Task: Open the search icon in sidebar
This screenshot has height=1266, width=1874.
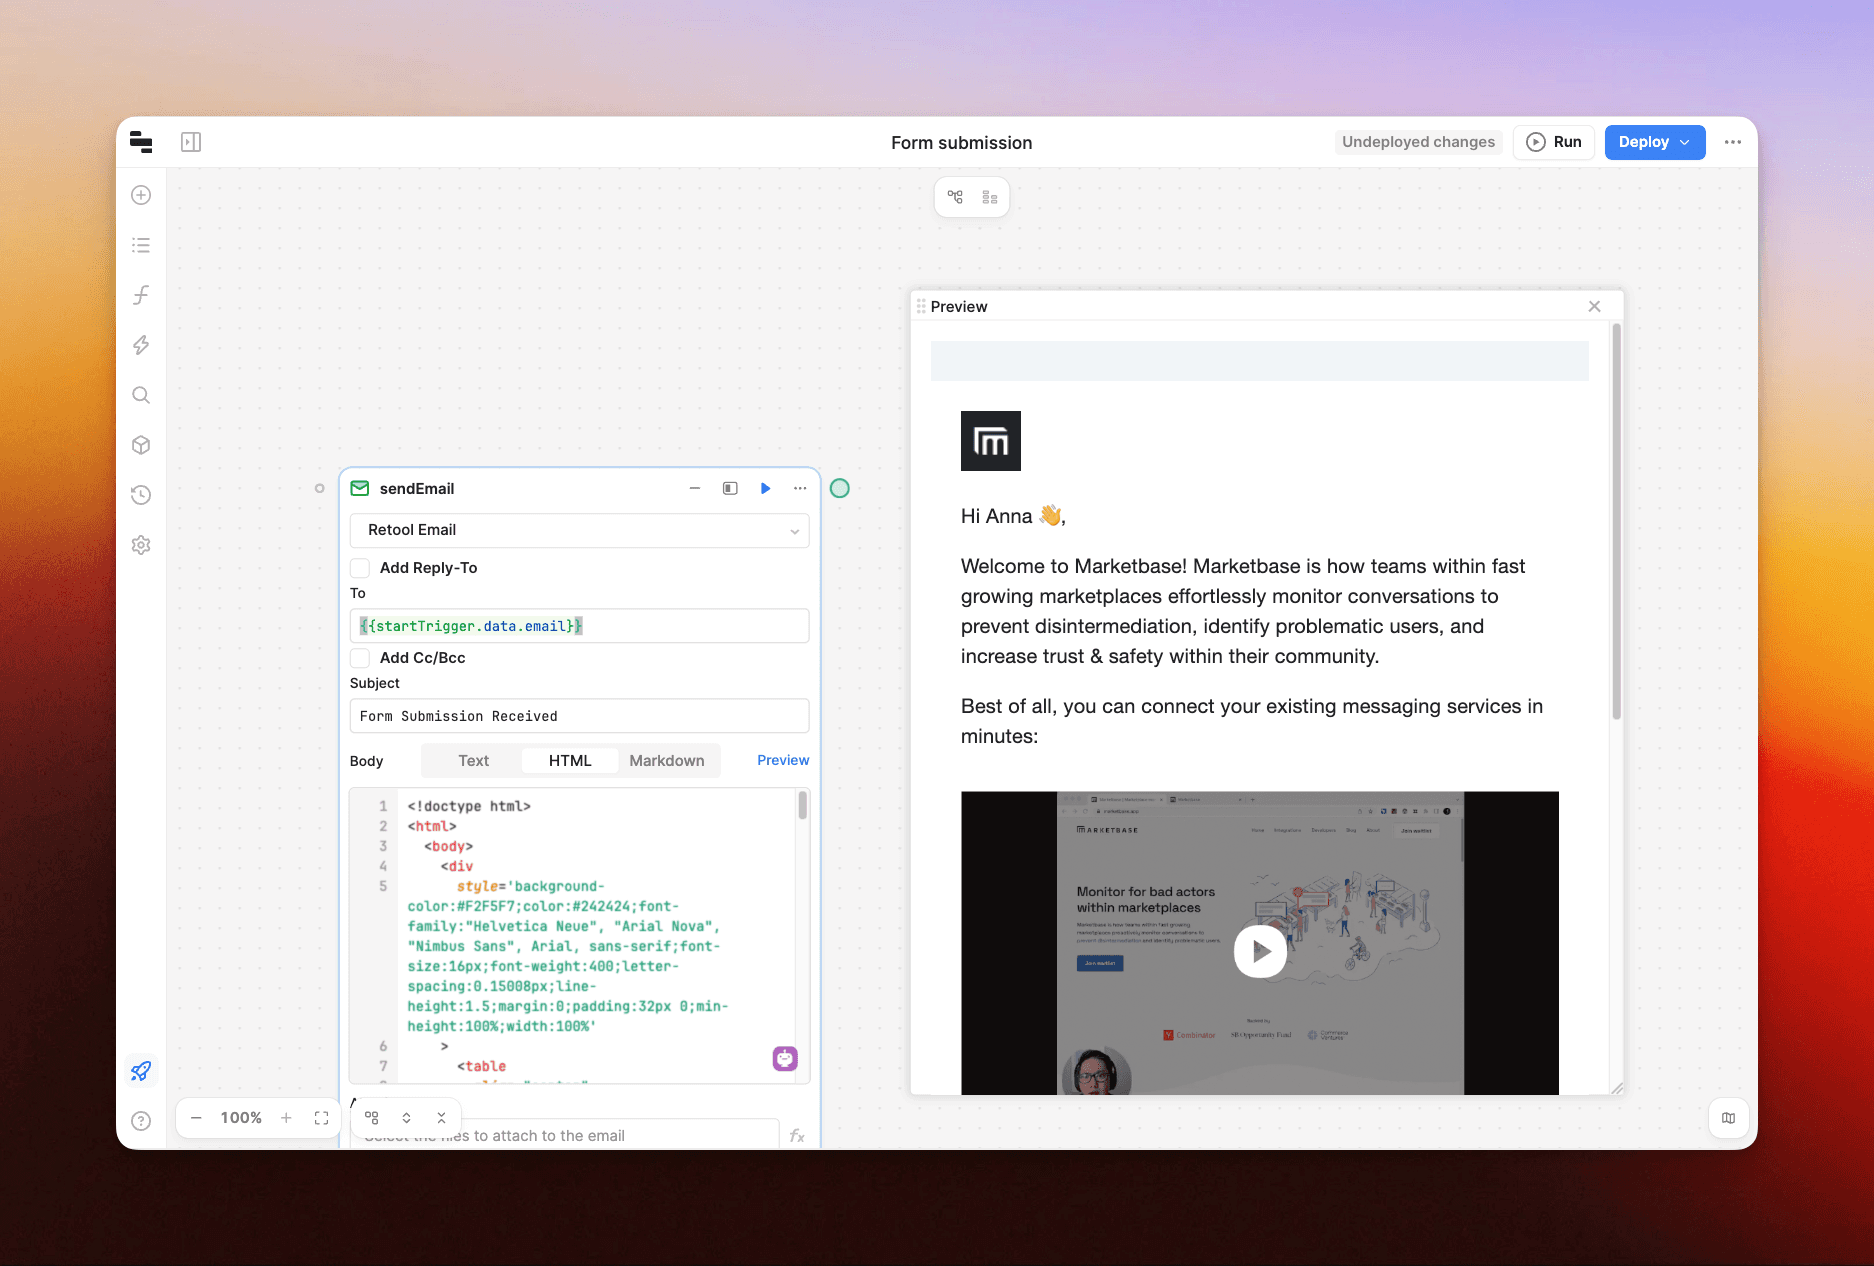Action: (x=141, y=395)
